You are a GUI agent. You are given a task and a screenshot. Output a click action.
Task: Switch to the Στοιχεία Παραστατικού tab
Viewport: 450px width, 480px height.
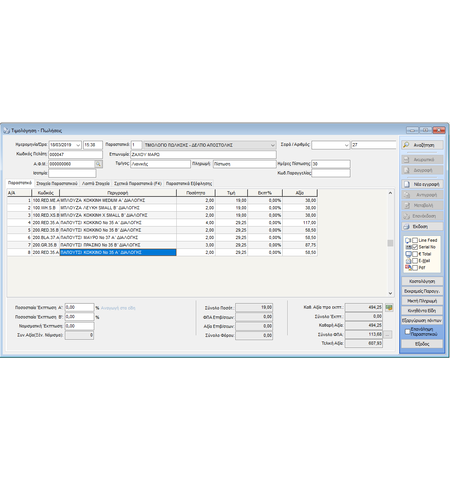(x=57, y=183)
